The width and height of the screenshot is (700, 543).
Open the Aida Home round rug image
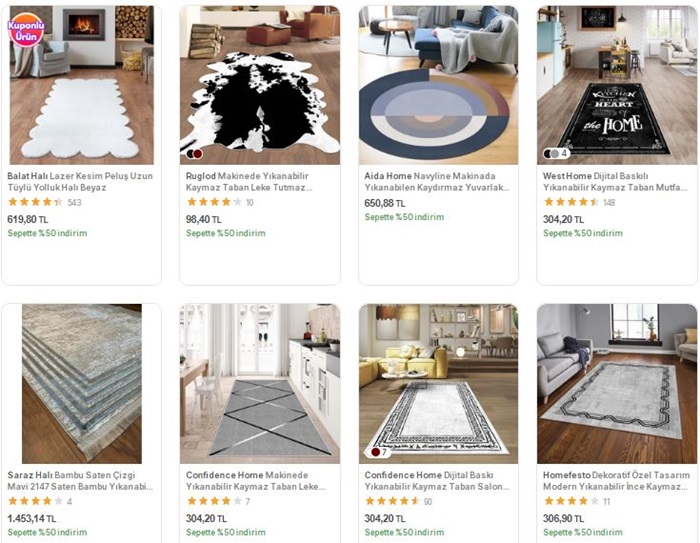point(438,85)
